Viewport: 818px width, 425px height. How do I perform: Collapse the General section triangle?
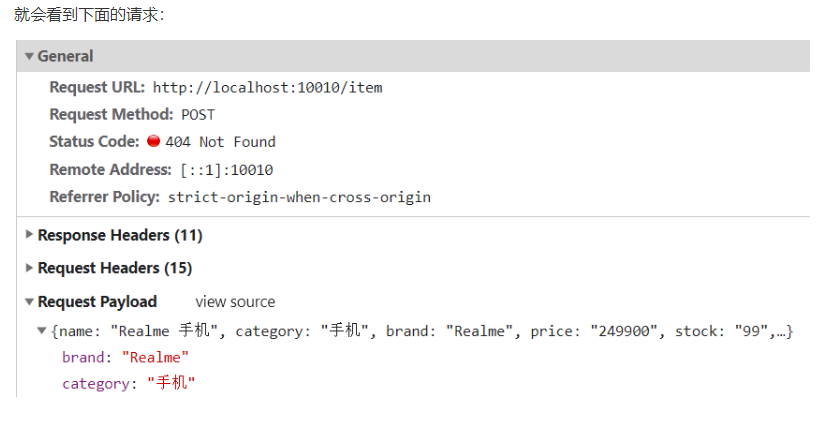point(29,57)
